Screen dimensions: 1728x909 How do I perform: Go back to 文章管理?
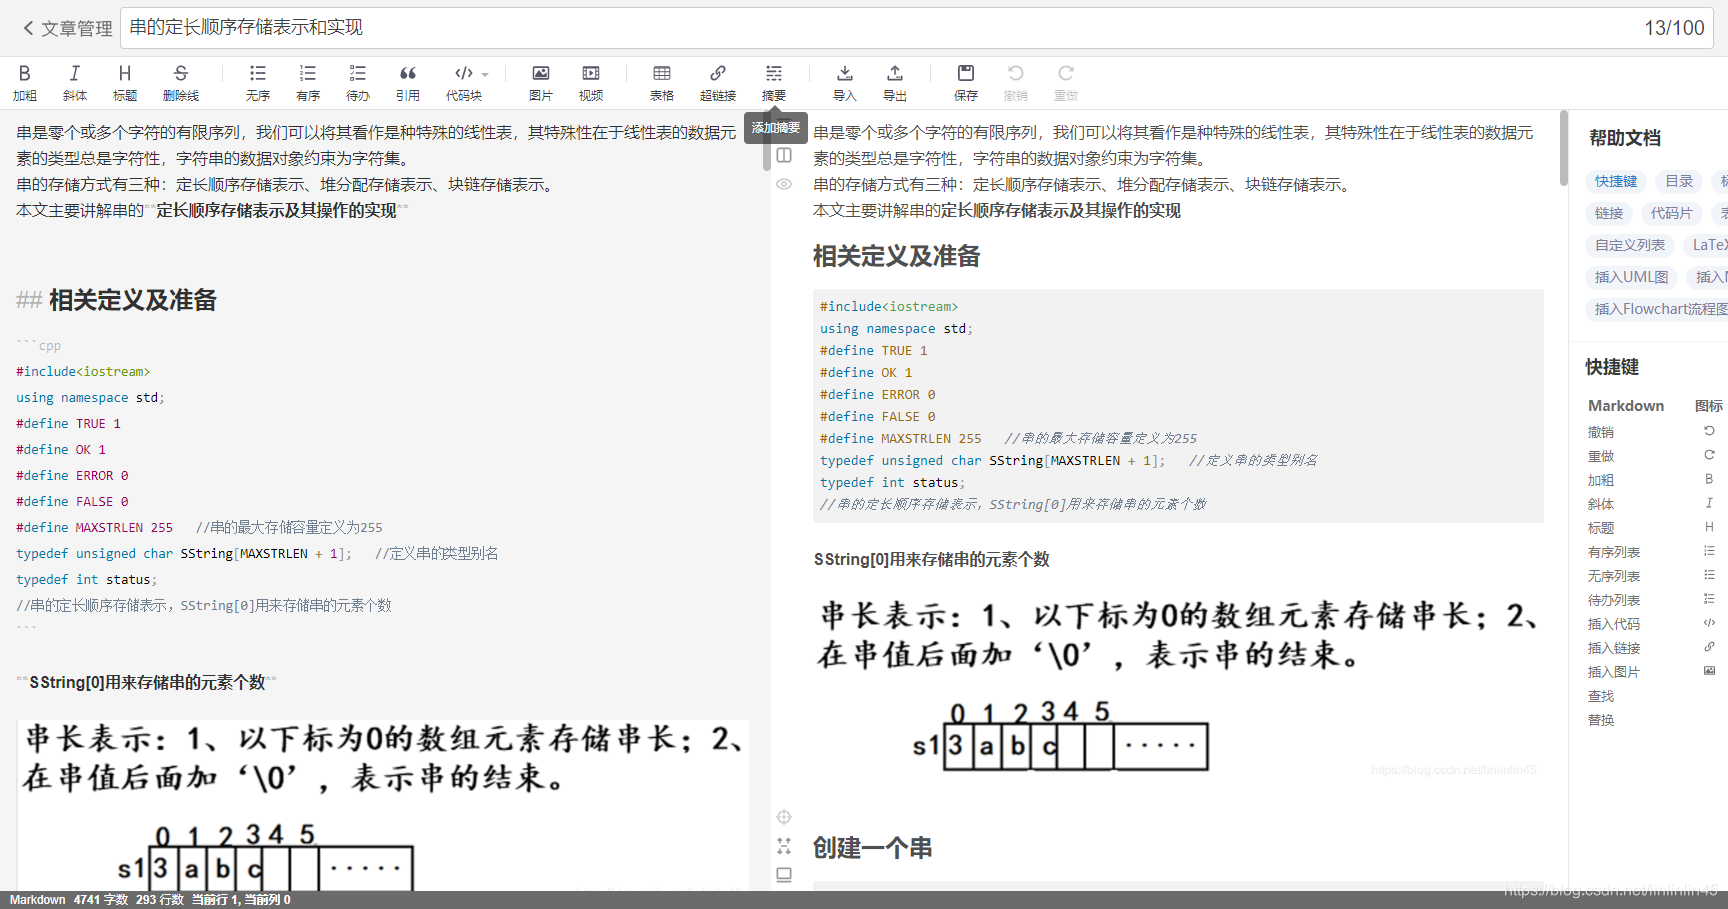[67, 29]
